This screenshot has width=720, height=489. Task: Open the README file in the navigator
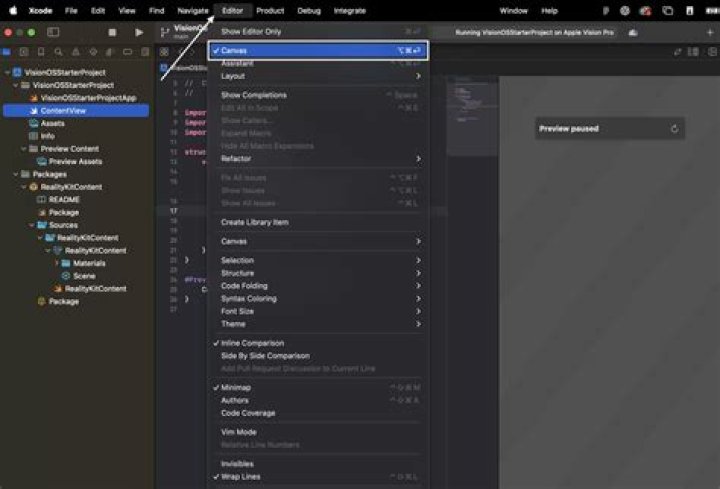point(76,200)
